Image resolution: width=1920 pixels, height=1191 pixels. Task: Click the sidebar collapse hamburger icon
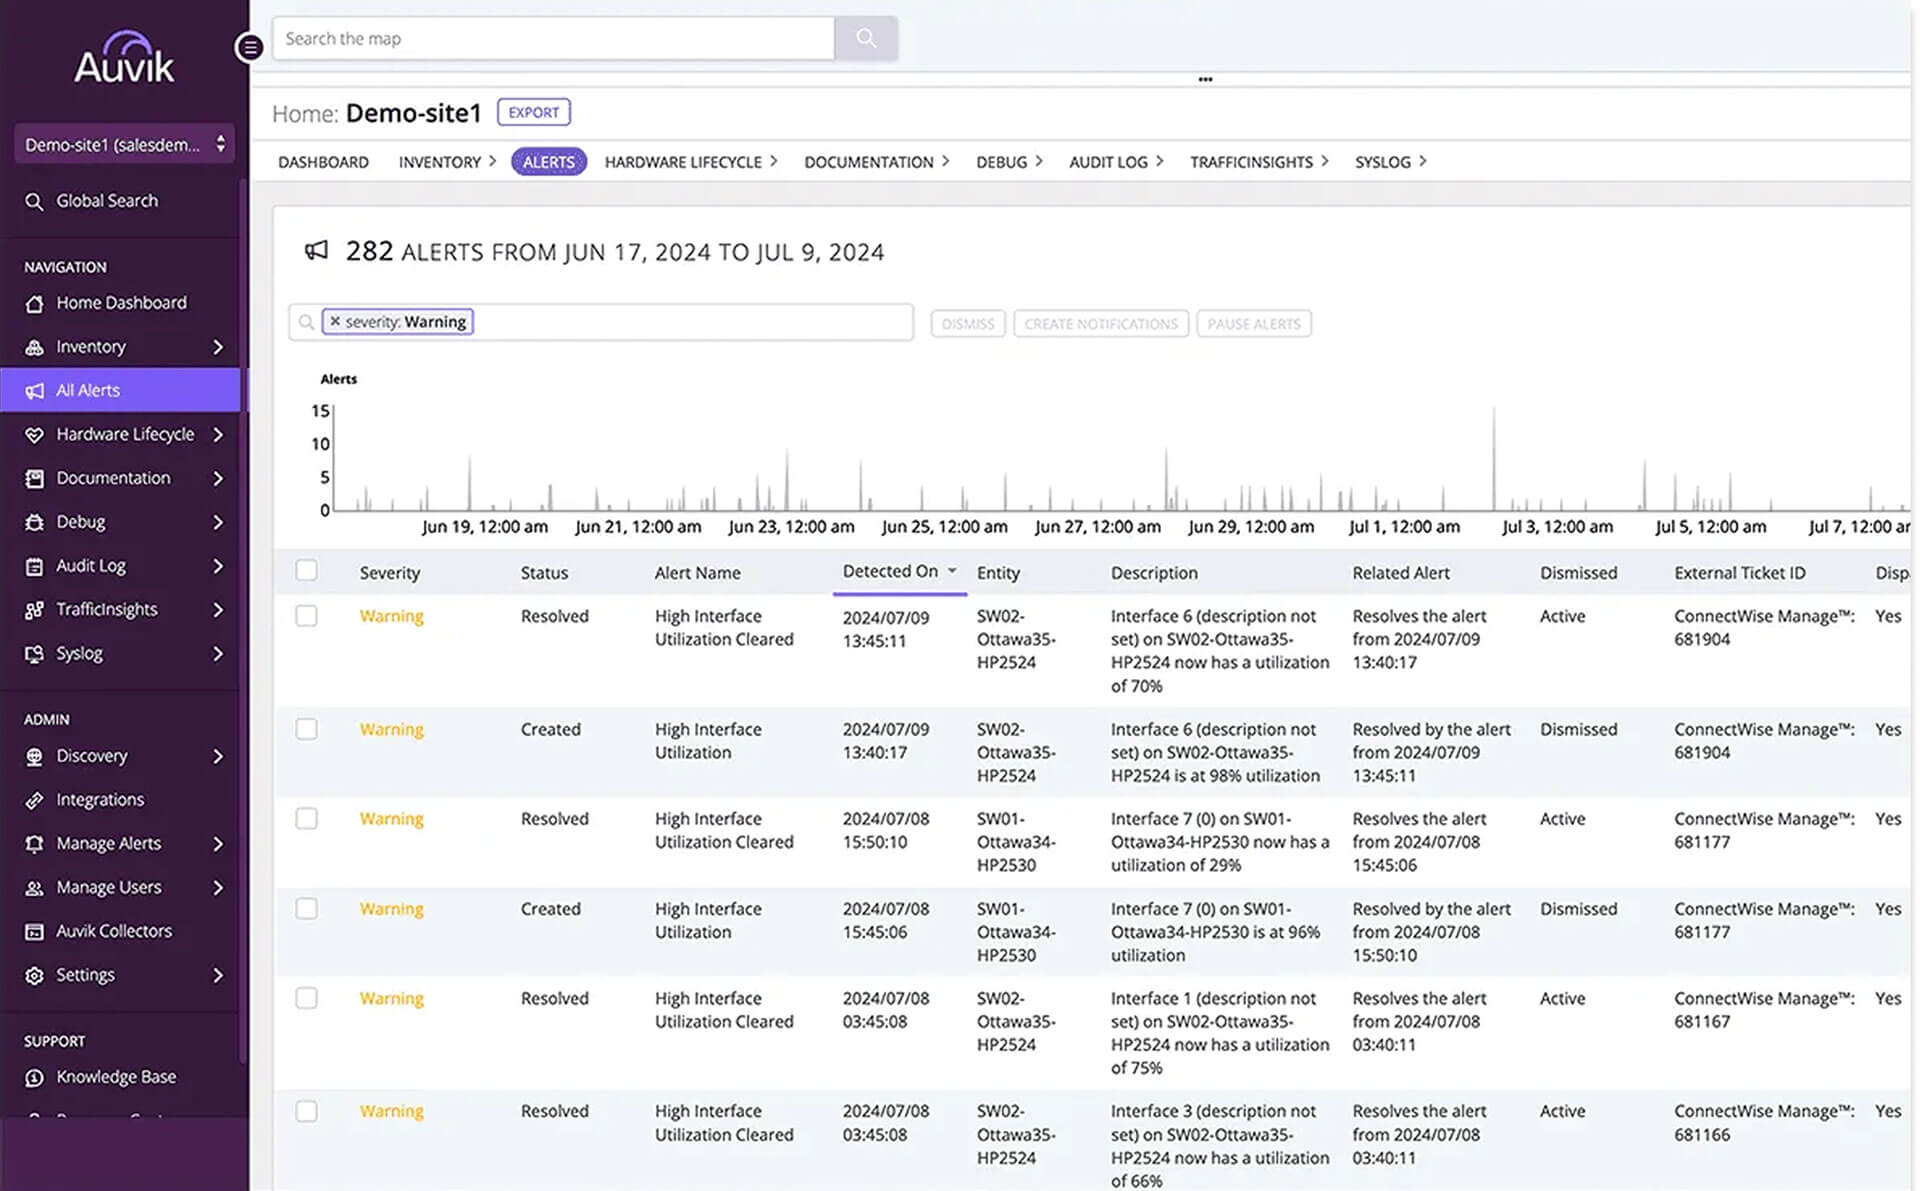(x=249, y=47)
